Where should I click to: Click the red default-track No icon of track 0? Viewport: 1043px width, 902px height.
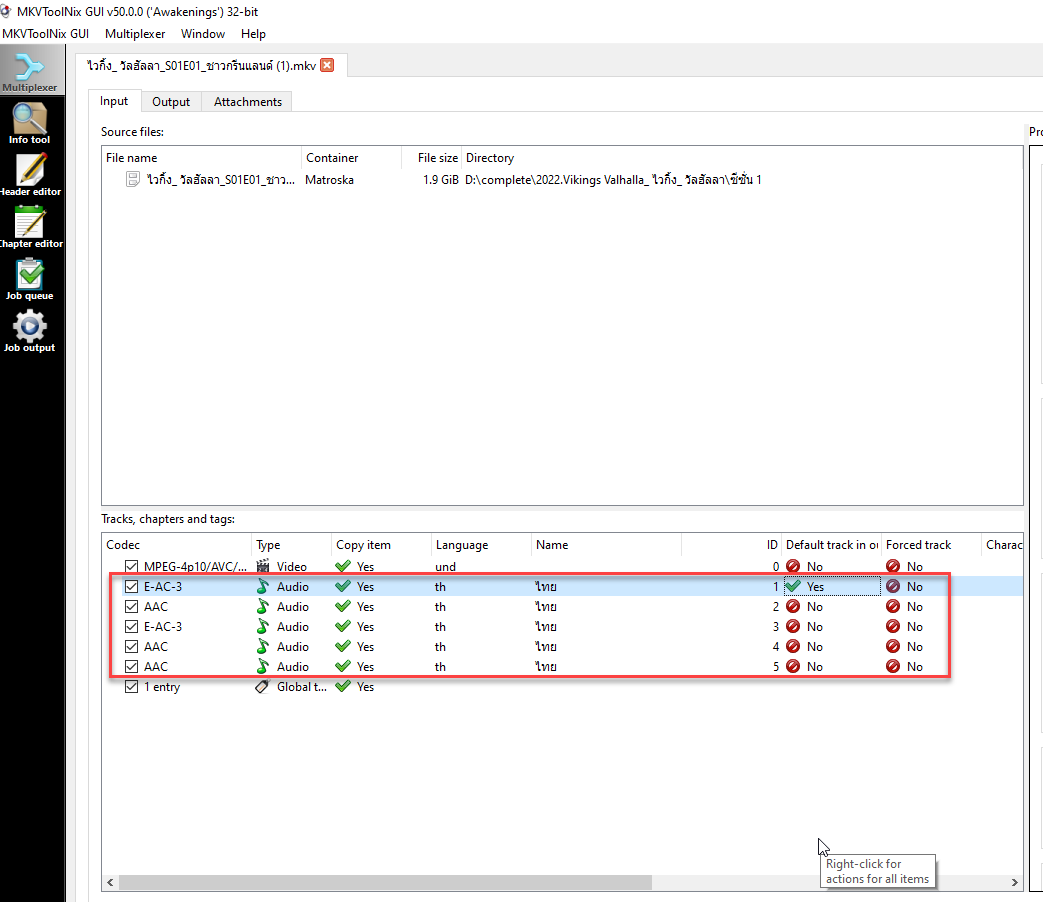[x=793, y=567]
